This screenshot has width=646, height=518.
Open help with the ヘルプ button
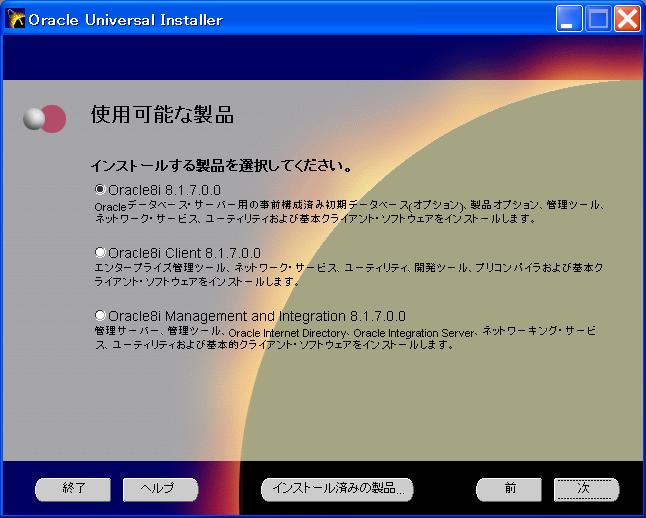point(160,489)
